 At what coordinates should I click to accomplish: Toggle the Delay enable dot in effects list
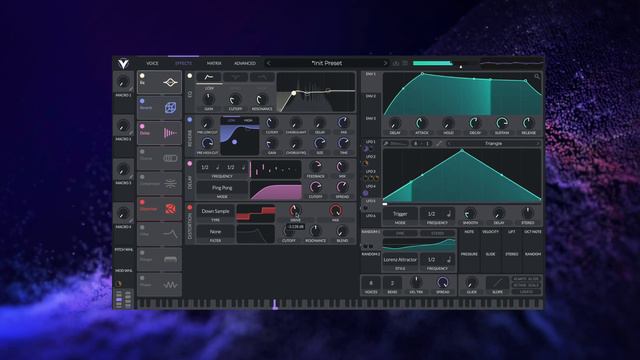click(x=142, y=127)
